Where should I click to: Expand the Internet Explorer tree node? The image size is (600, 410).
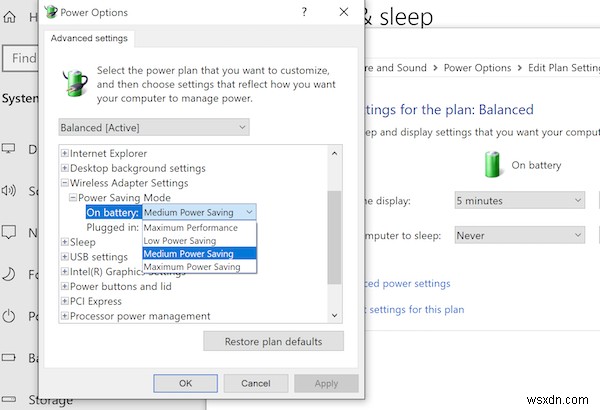pyautogui.click(x=65, y=154)
